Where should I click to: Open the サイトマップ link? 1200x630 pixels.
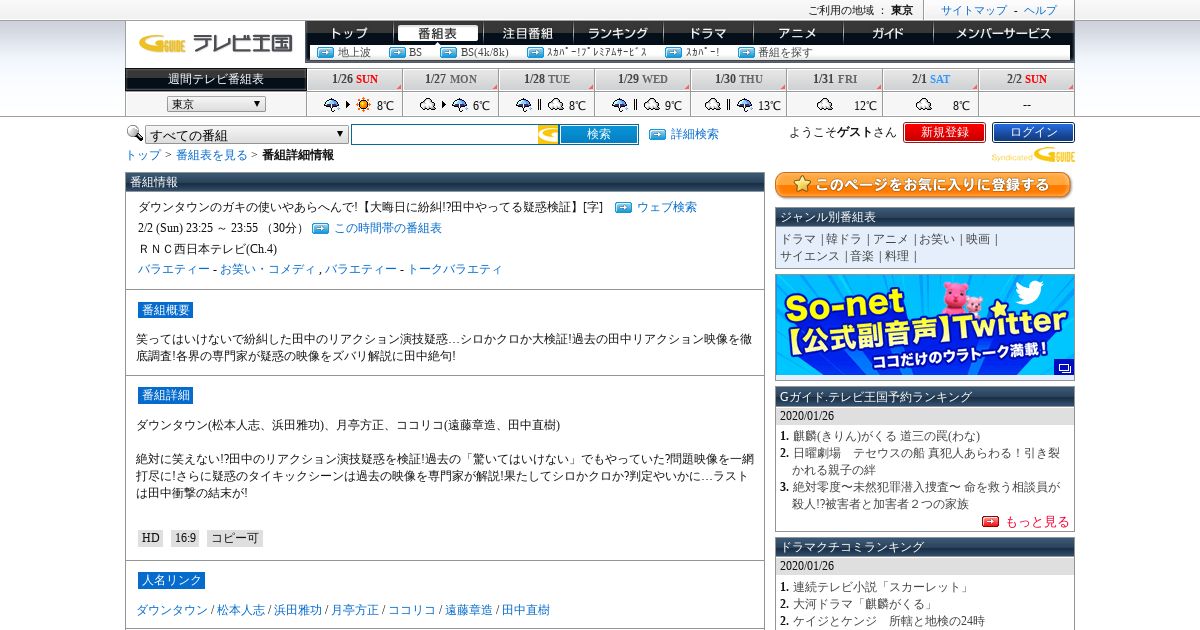(974, 10)
